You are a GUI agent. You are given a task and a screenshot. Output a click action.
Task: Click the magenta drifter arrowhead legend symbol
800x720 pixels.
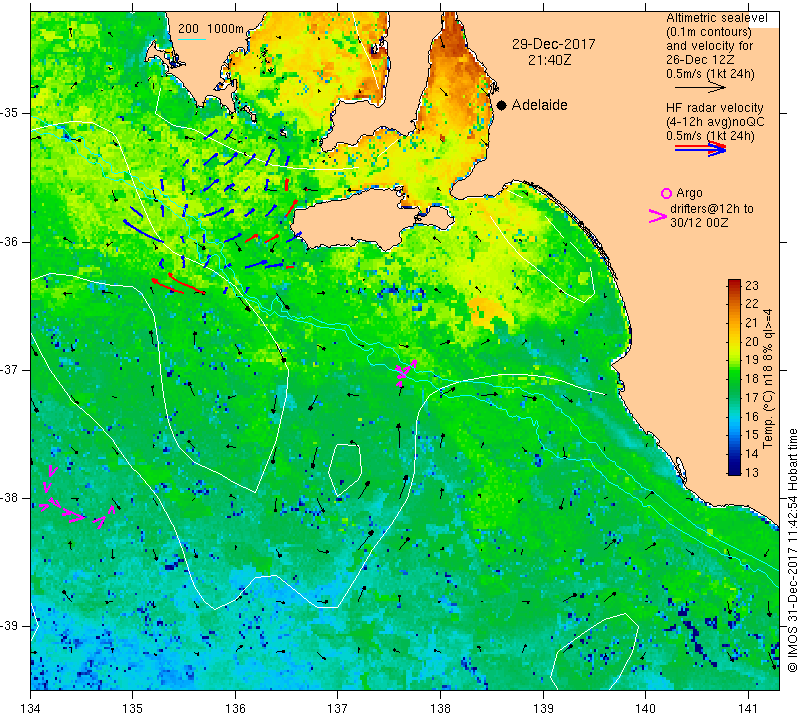click(657, 216)
